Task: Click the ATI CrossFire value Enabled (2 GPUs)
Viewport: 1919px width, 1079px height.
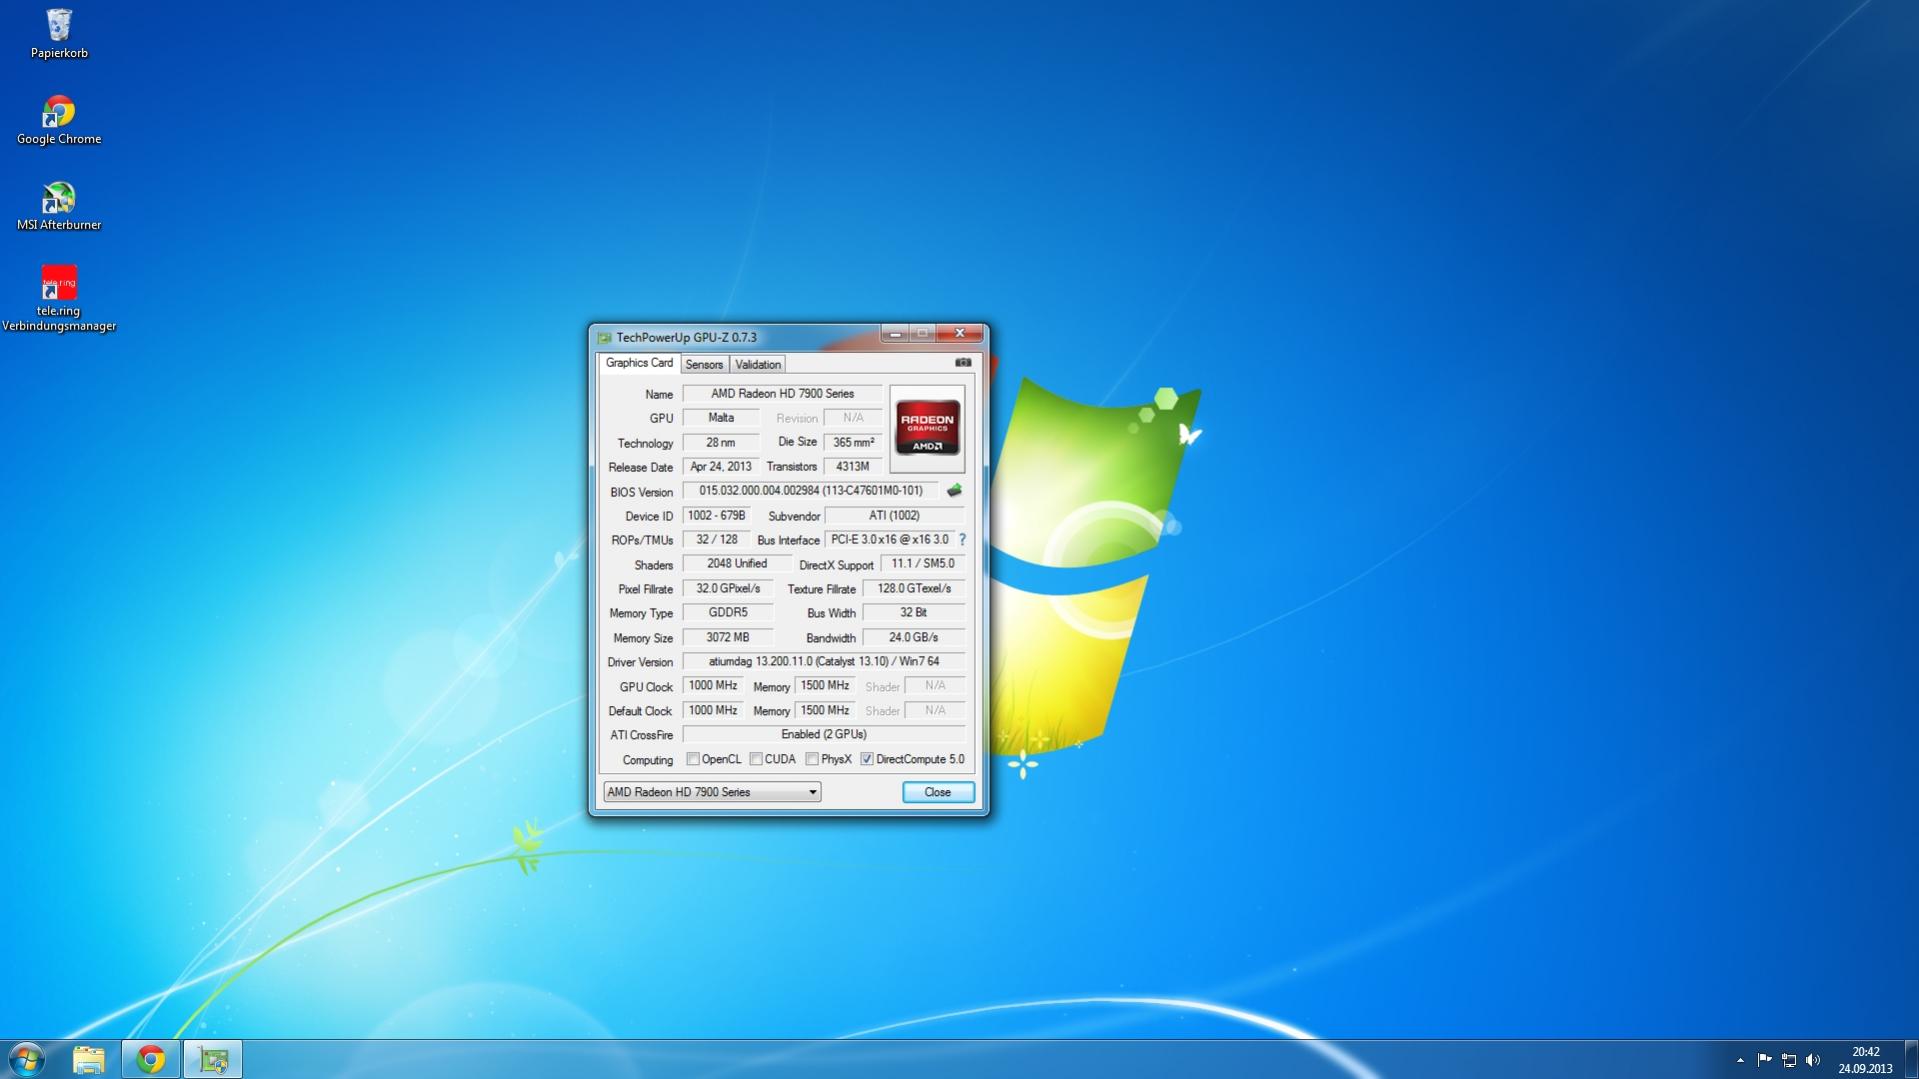Action: [824, 735]
